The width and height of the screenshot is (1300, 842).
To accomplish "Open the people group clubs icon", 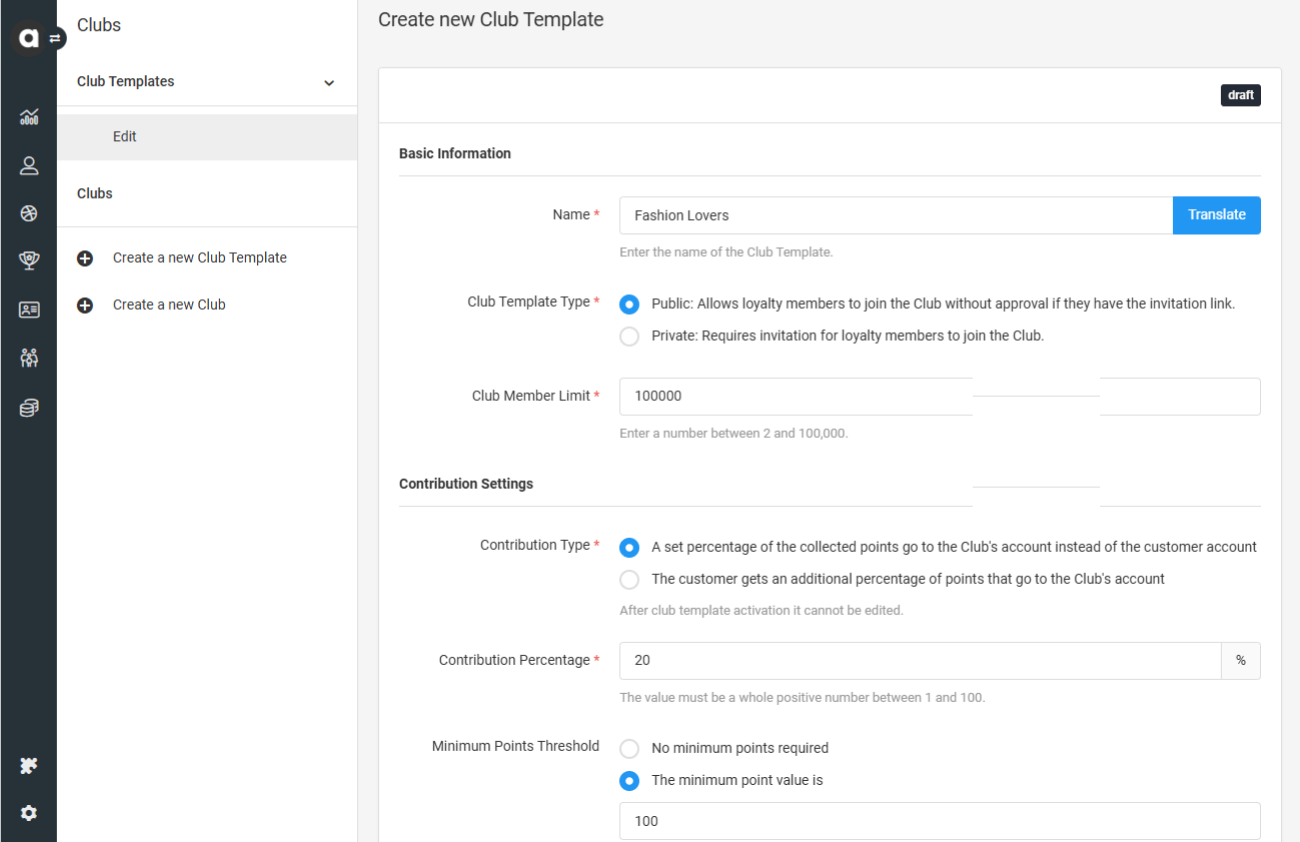I will 28,358.
